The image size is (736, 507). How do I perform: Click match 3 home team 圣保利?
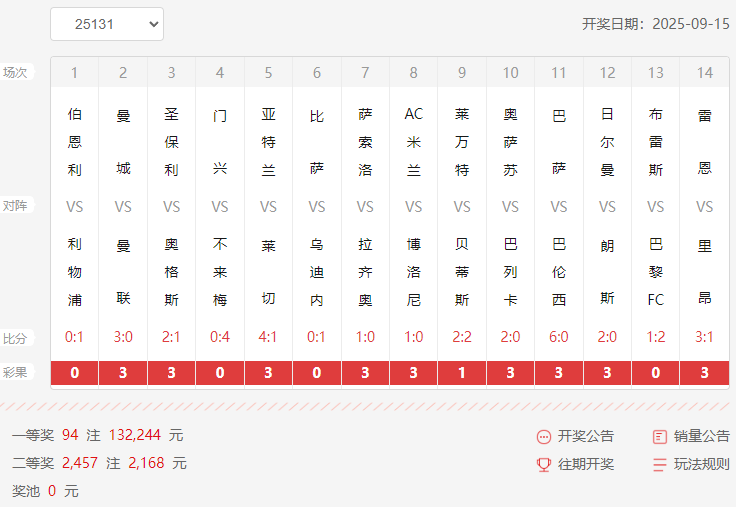click(x=171, y=142)
